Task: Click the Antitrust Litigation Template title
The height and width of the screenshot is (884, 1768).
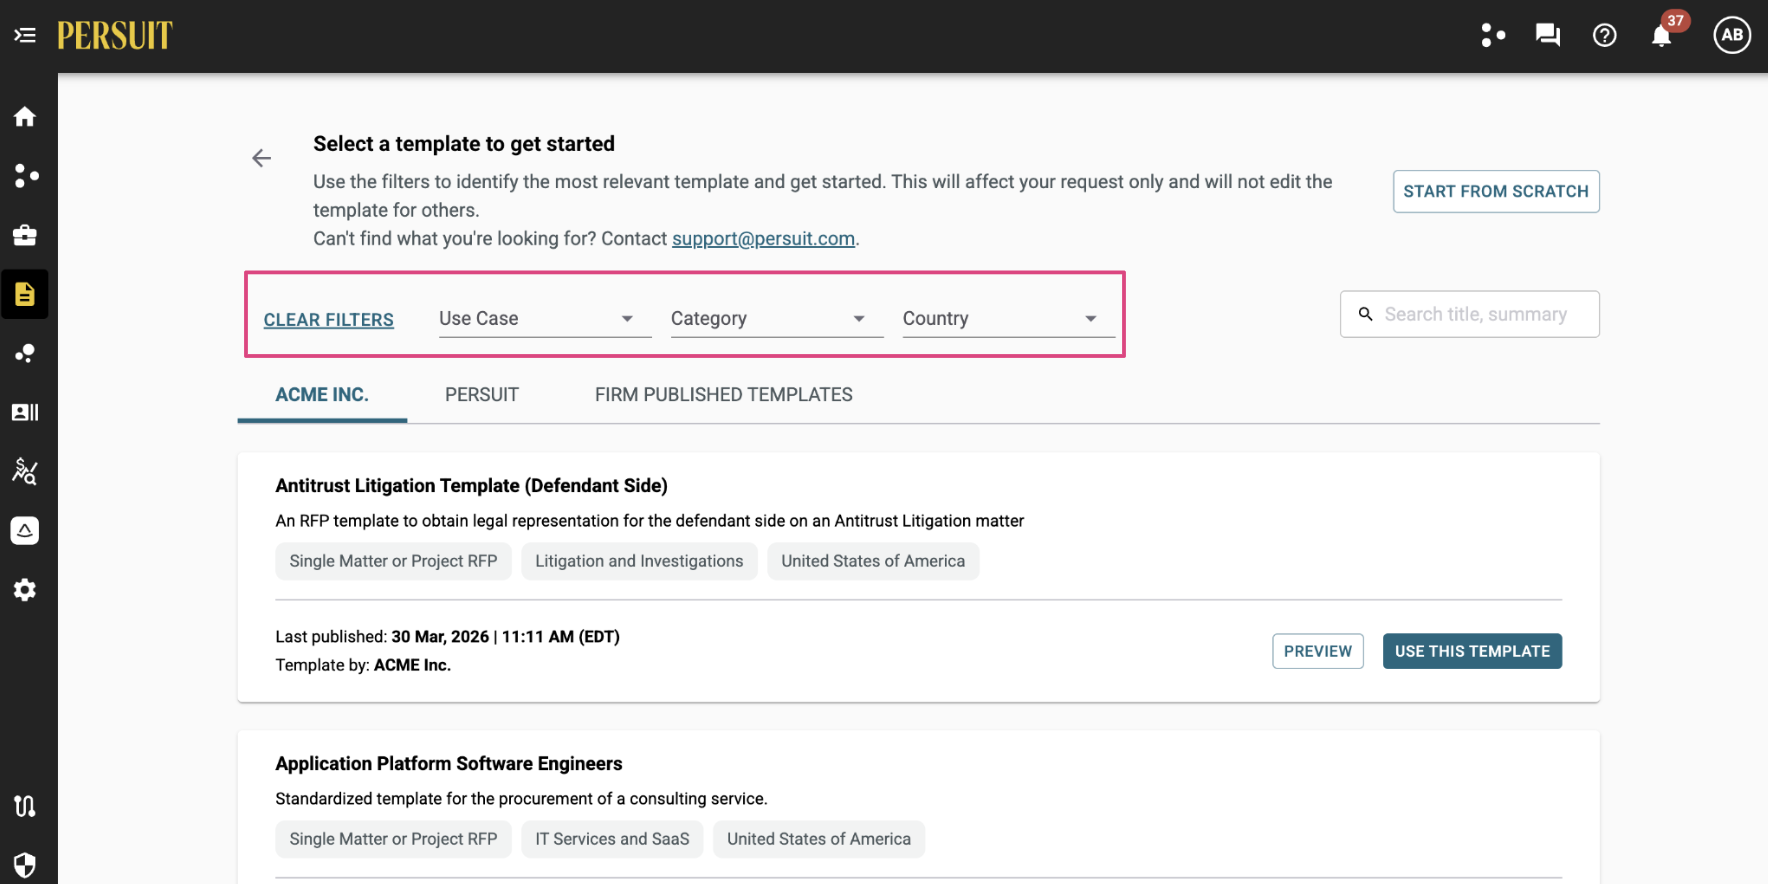Action: (x=472, y=486)
